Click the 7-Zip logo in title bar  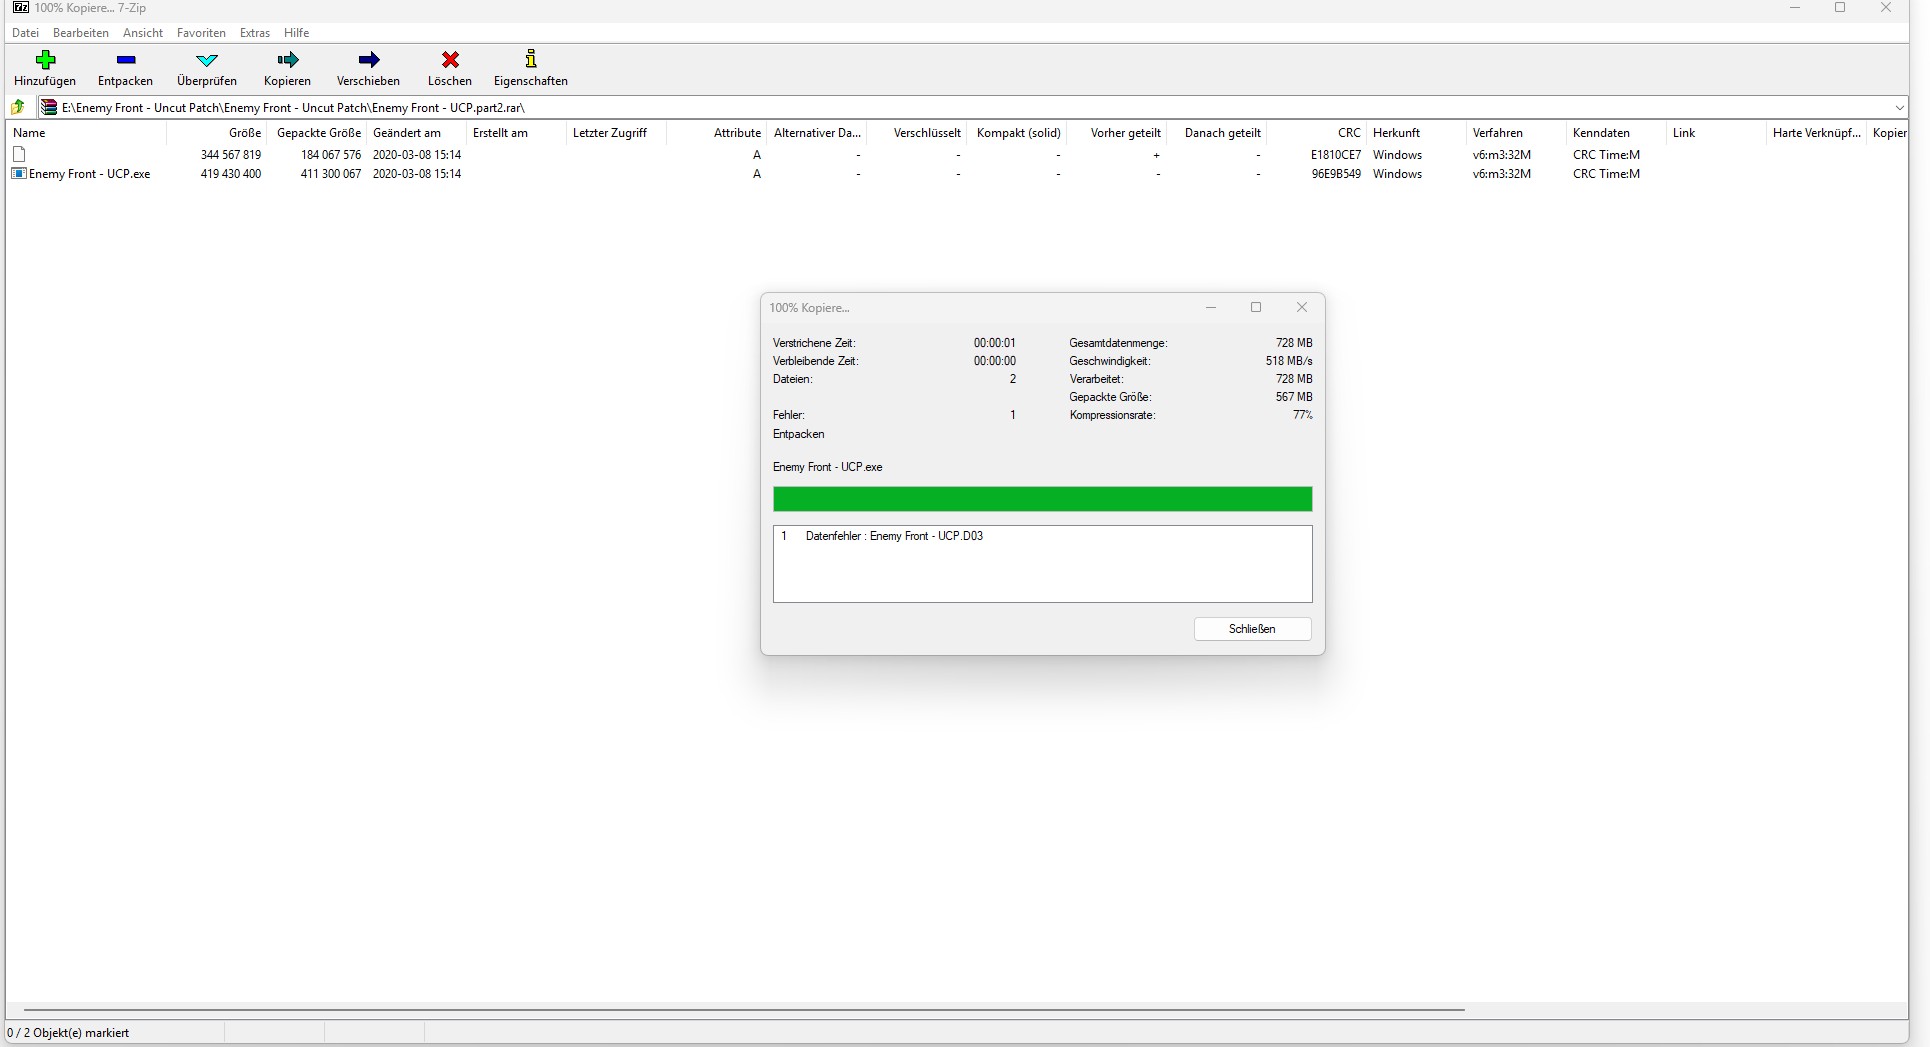pyautogui.click(x=20, y=8)
